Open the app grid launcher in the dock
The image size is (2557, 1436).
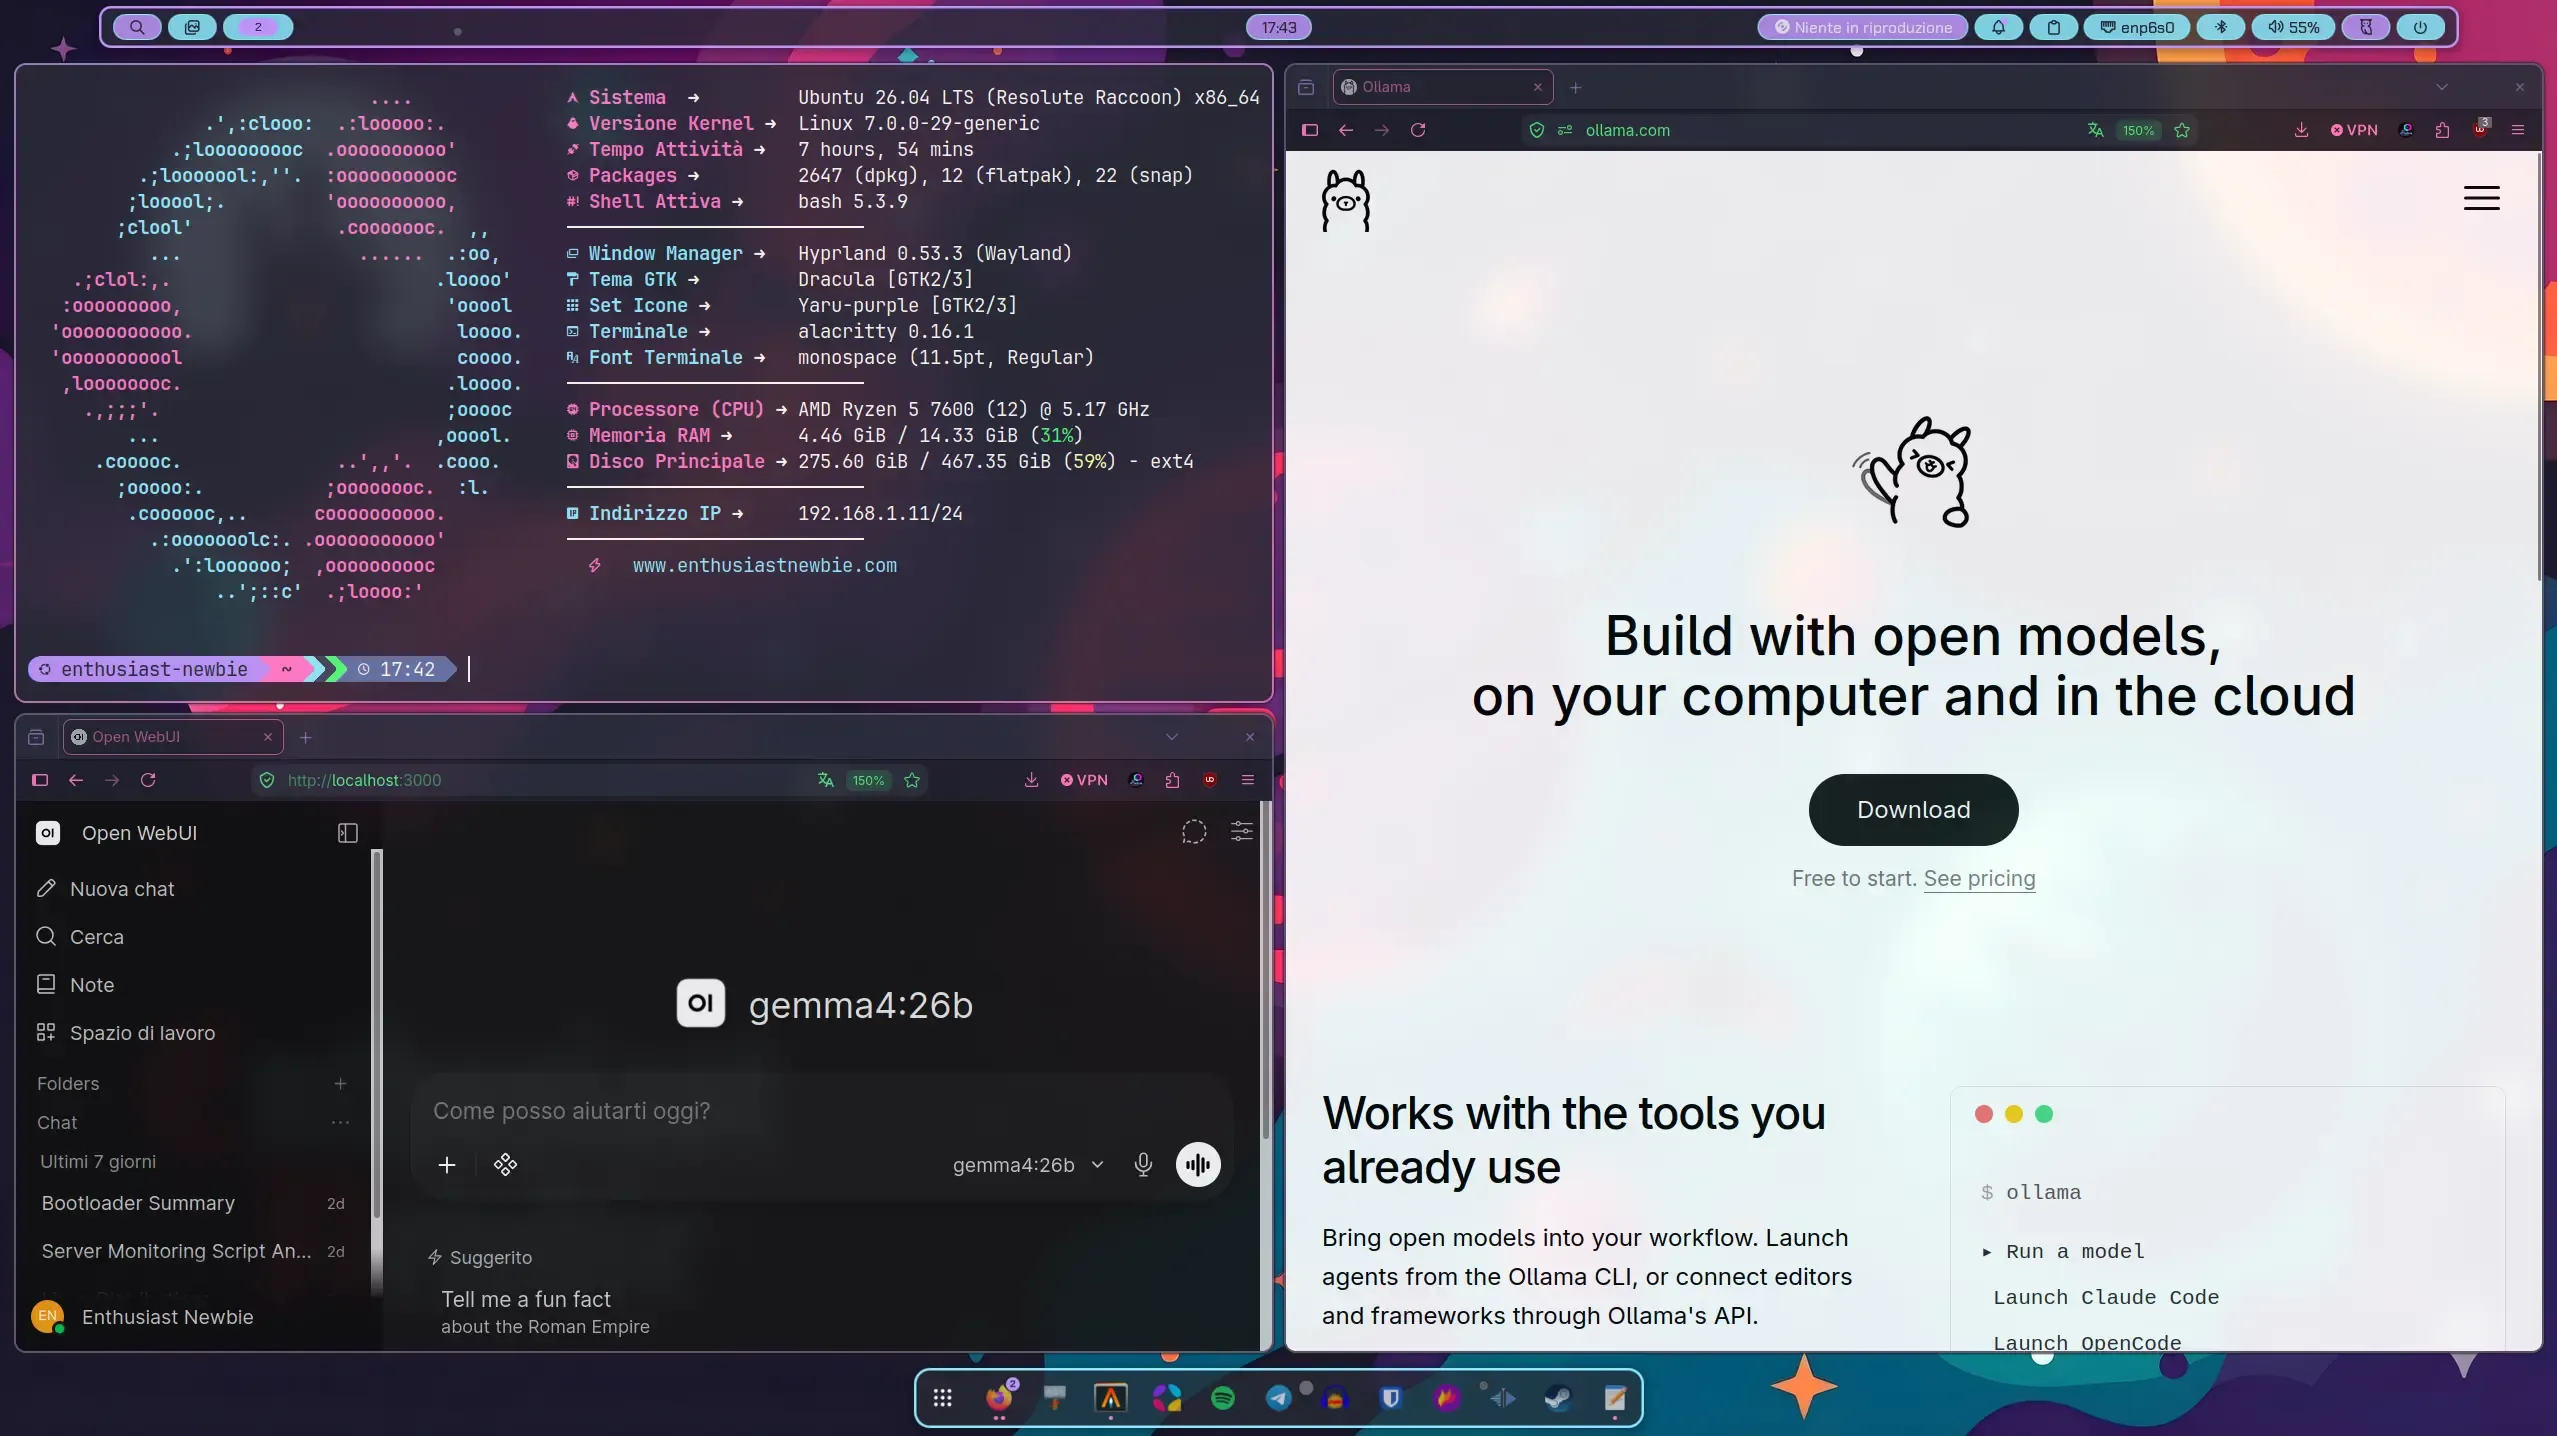942,1398
